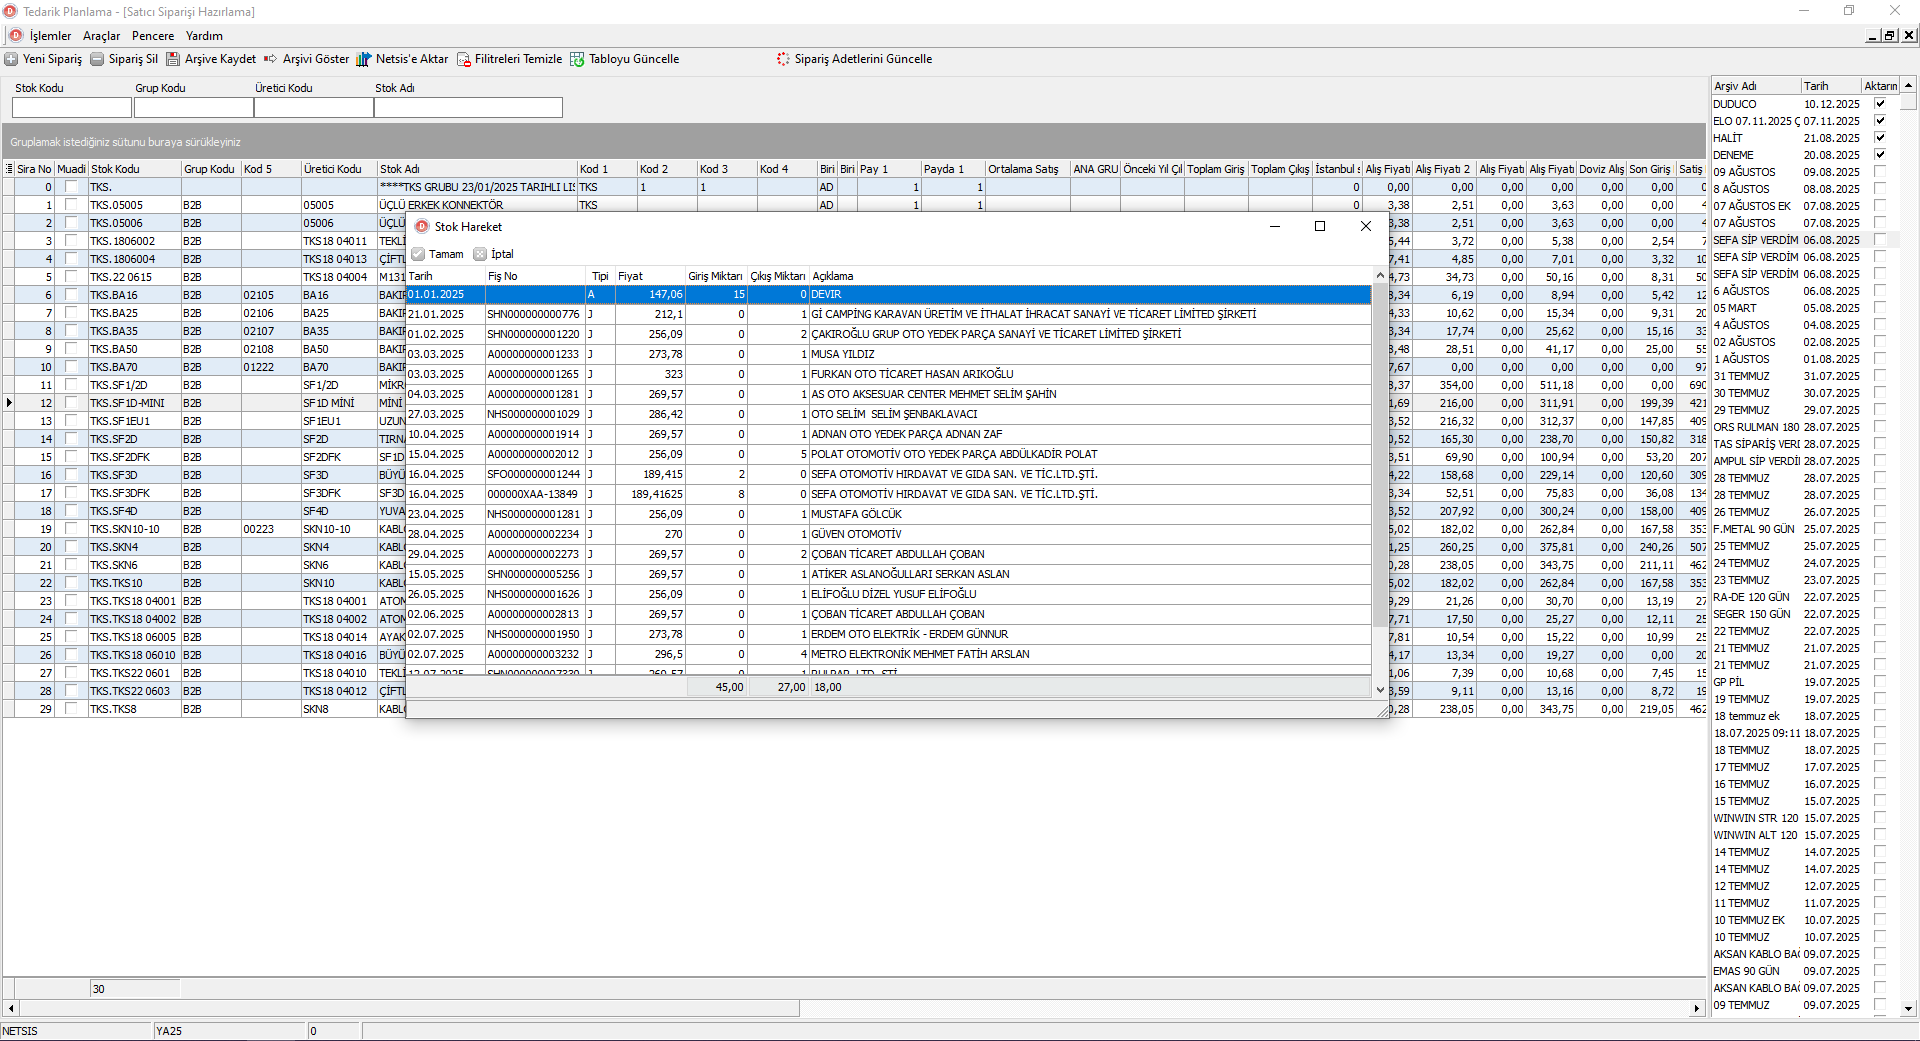Screen dimensions: 1920x1041
Task: Clear filters with Filitreleri Temizle icon
Action: click(464, 59)
